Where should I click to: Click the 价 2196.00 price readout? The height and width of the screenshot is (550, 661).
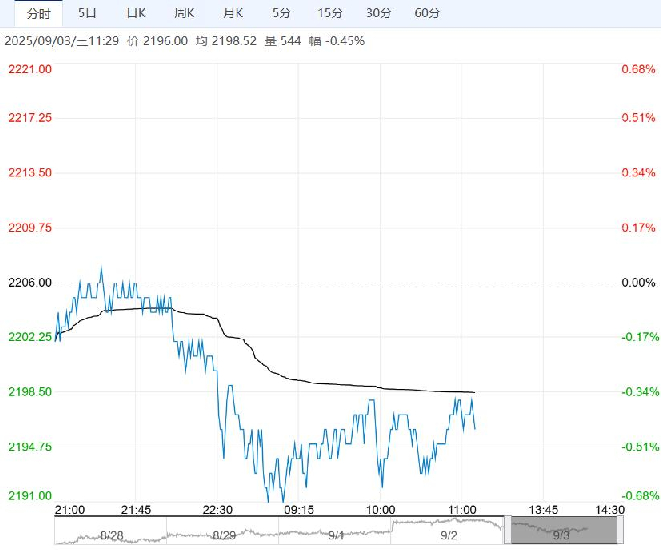(158, 41)
